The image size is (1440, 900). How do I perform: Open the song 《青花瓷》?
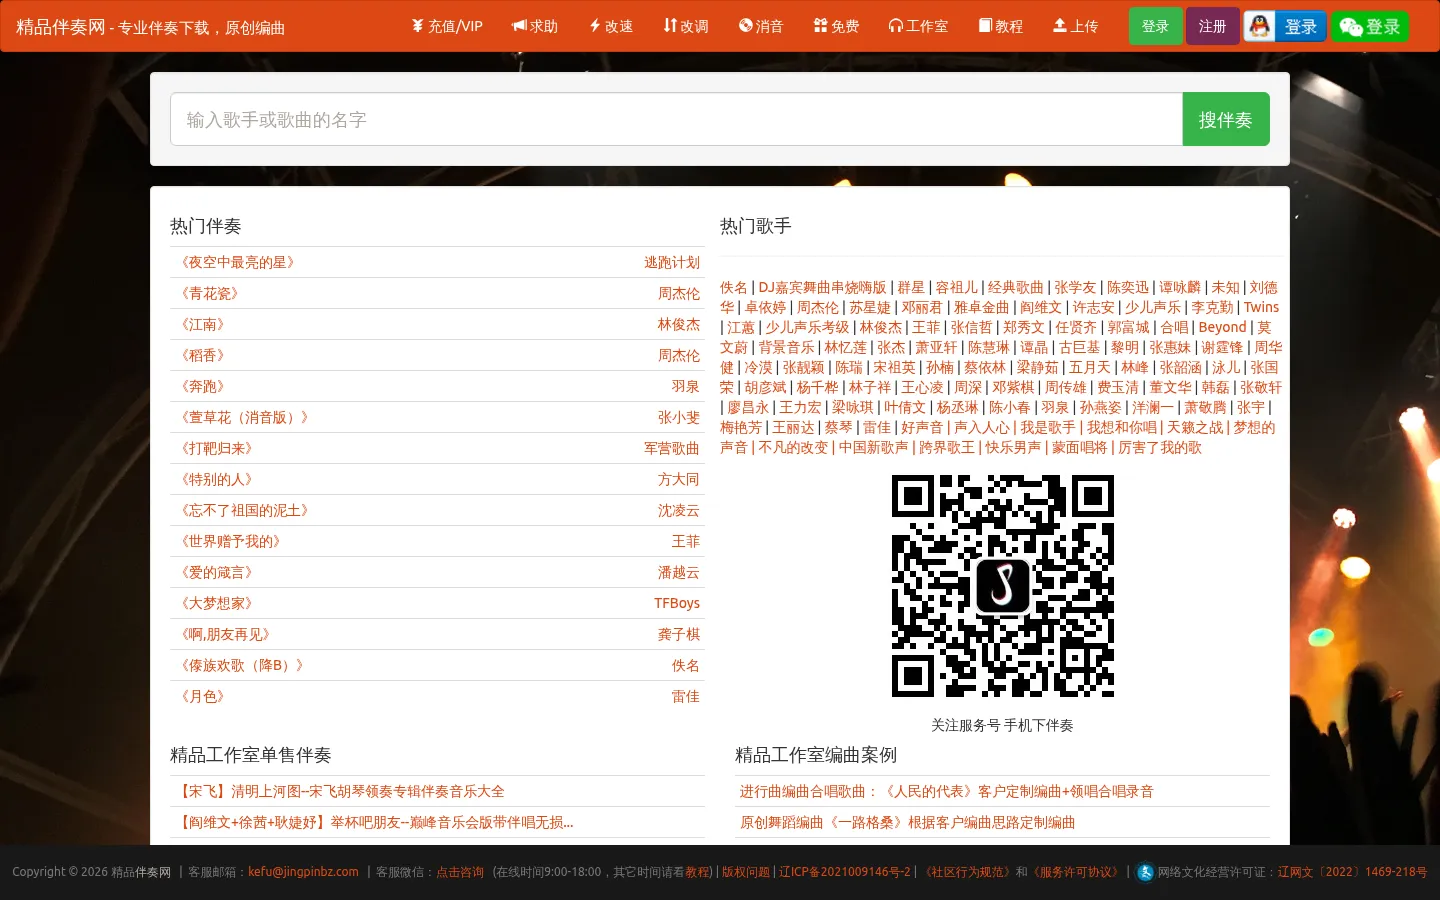tap(209, 293)
